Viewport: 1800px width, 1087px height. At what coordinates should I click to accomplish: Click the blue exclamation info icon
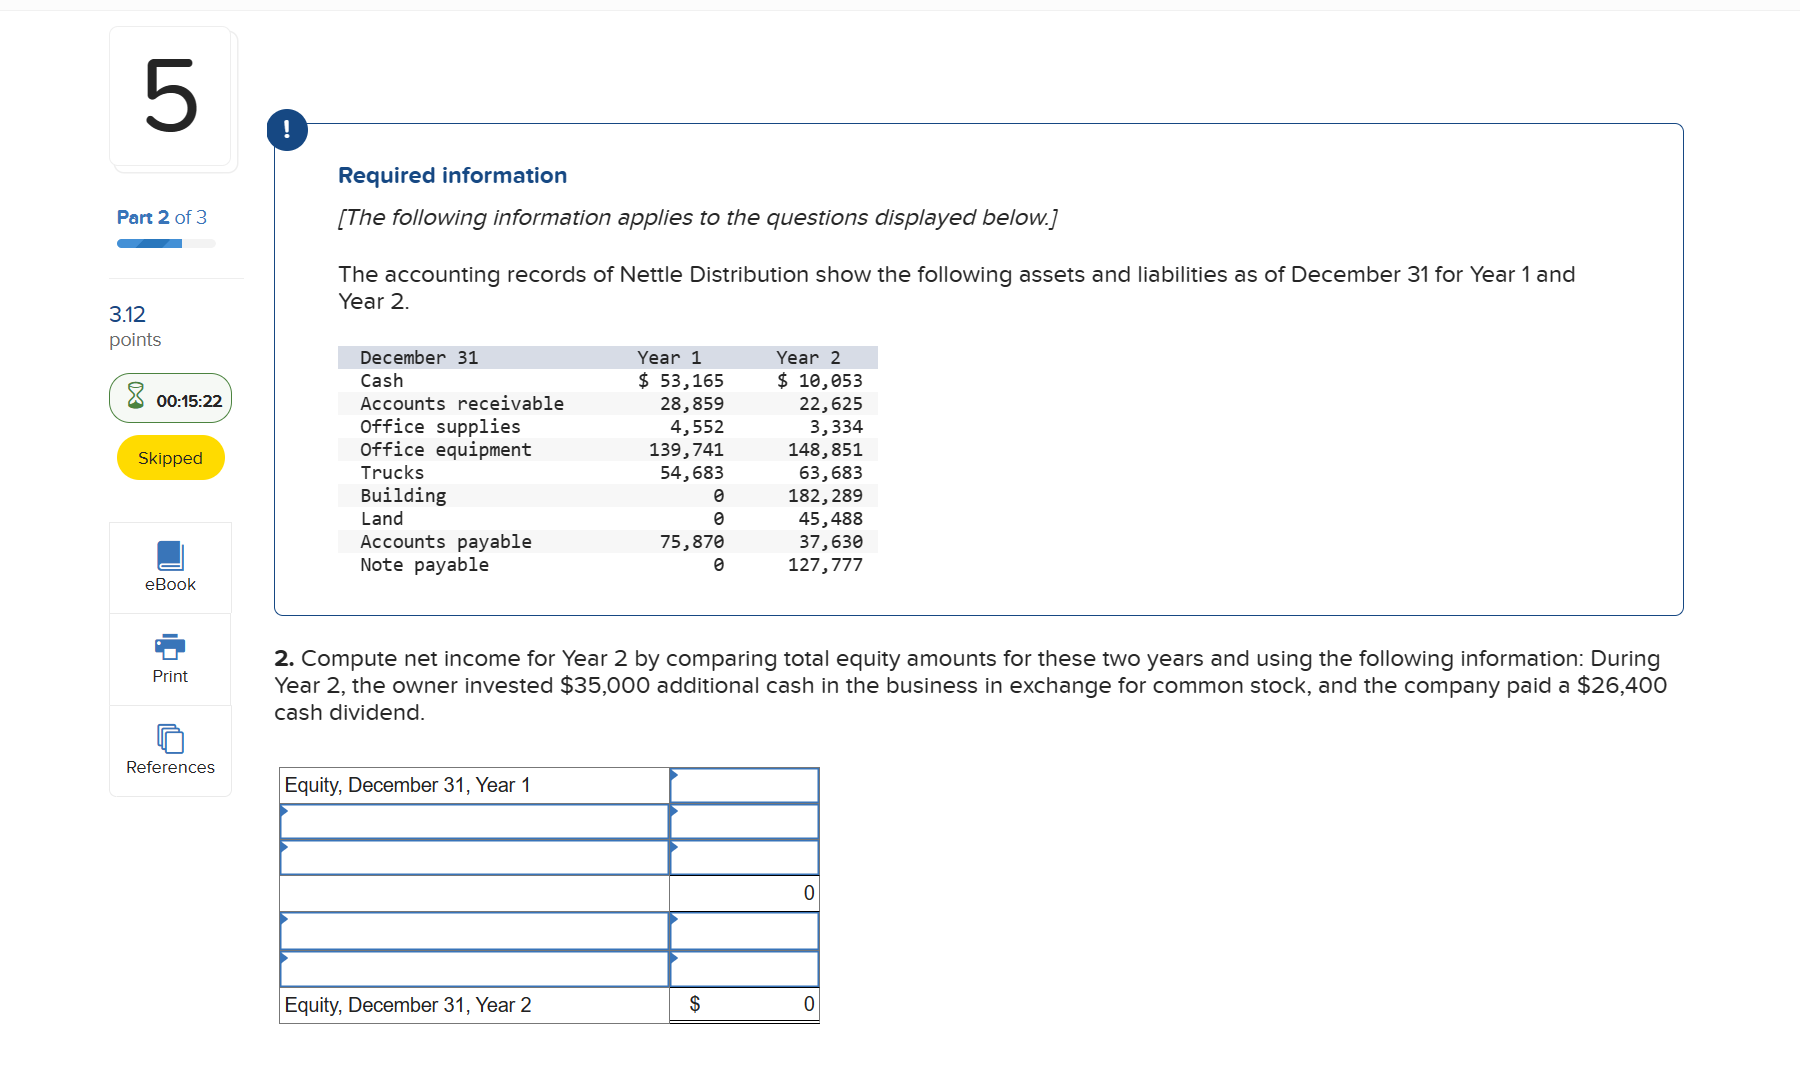[x=287, y=130]
